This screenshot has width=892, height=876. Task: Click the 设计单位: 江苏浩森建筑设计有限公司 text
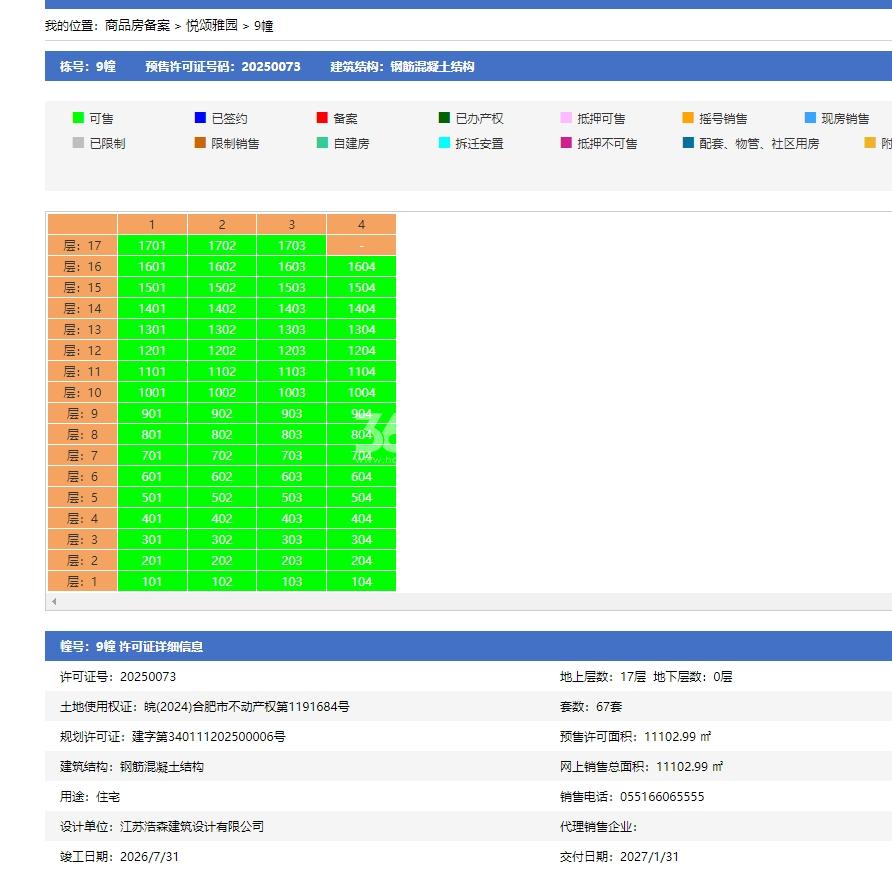pyautogui.click(x=162, y=827)
